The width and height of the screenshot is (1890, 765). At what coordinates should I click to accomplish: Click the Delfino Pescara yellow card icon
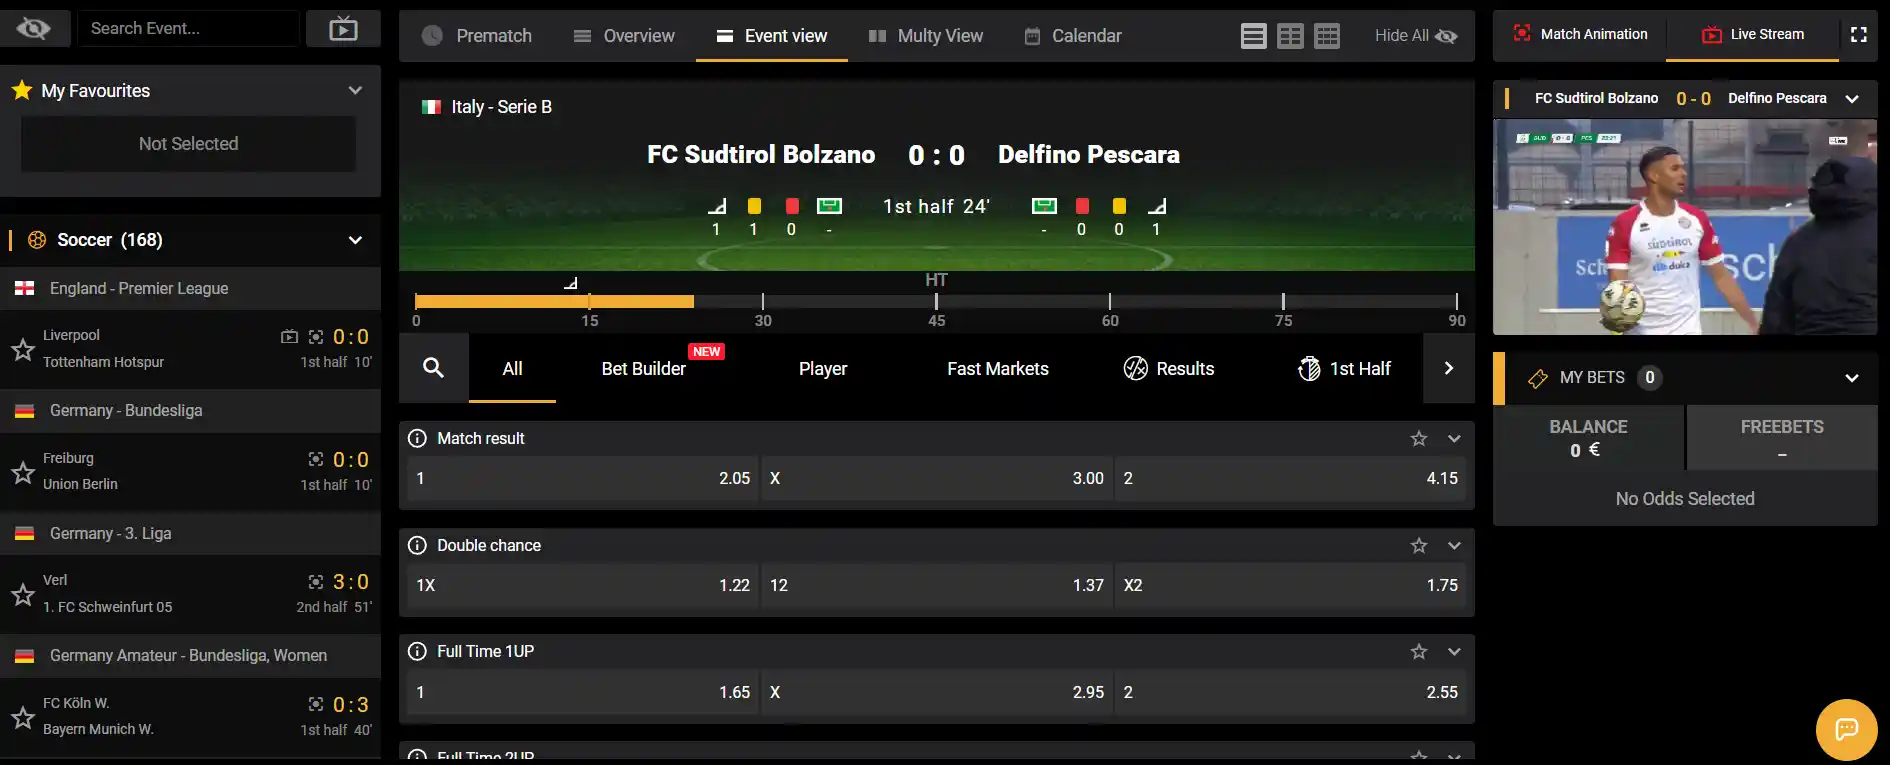point(1119,206)
